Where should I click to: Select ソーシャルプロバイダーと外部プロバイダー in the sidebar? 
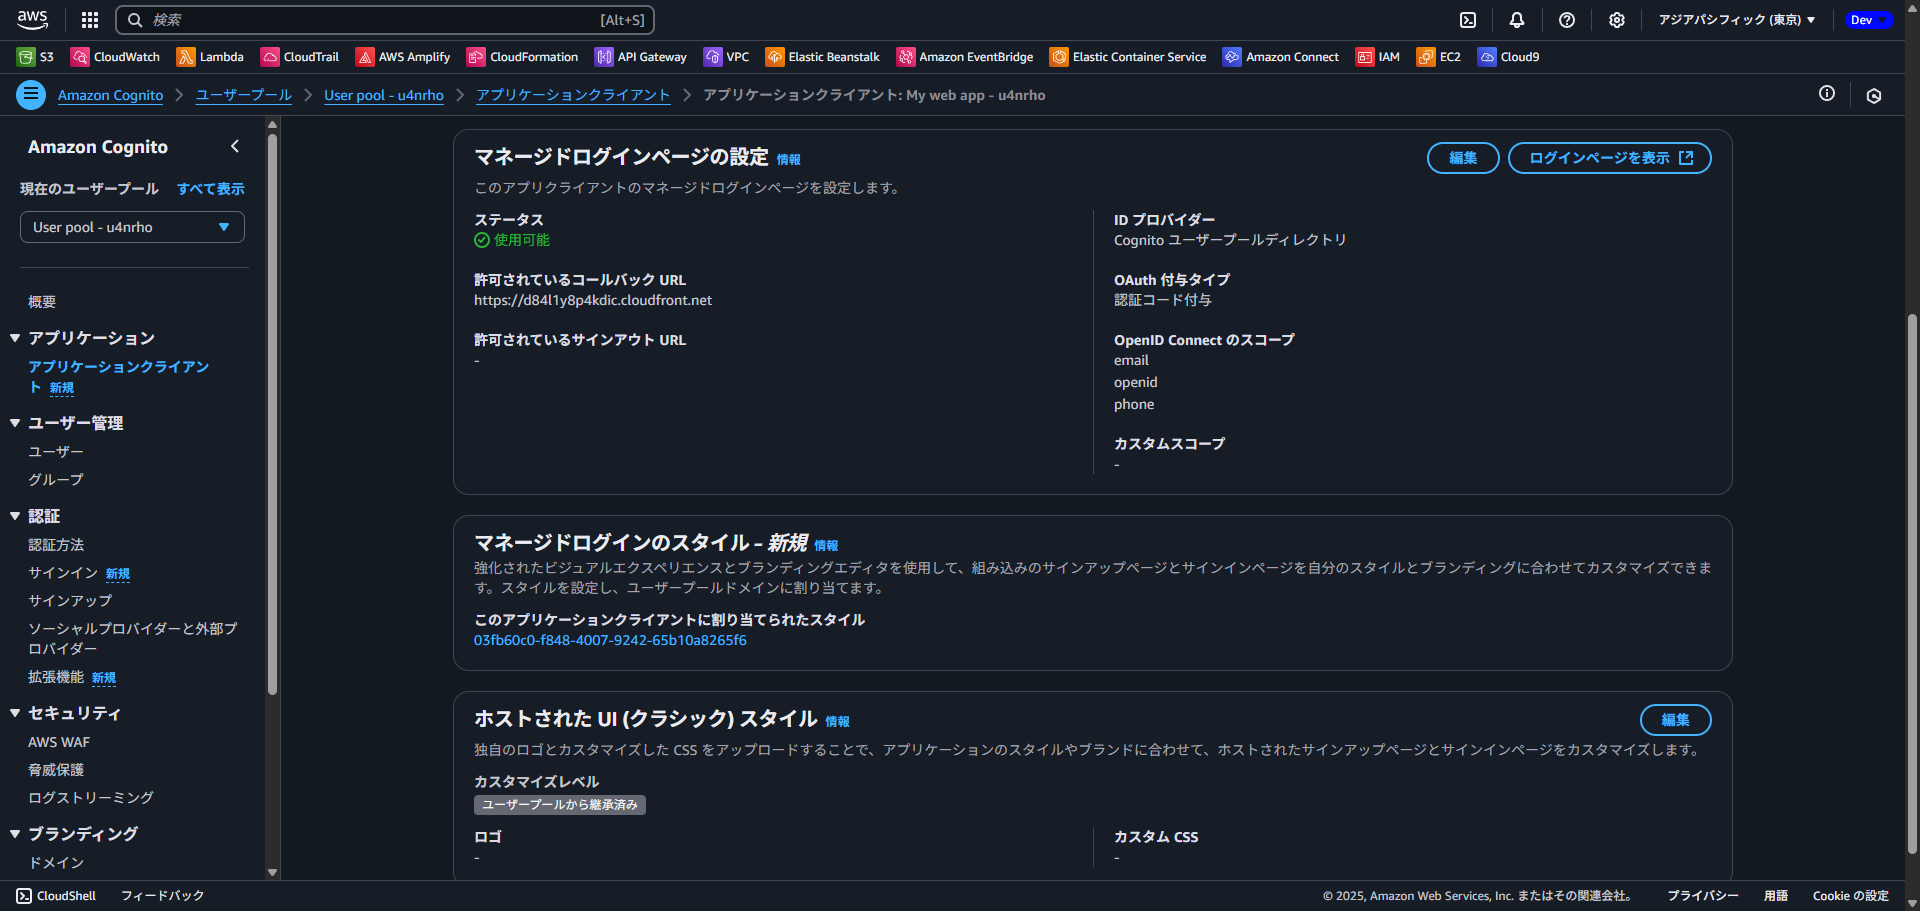point(132,638)
